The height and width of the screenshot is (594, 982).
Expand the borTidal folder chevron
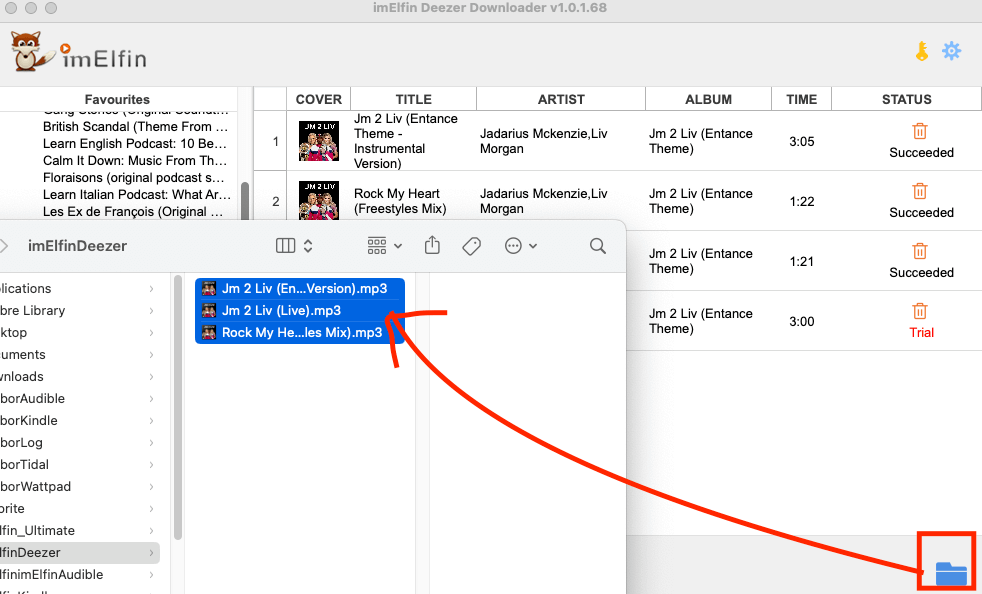click(x=152, y=464)
